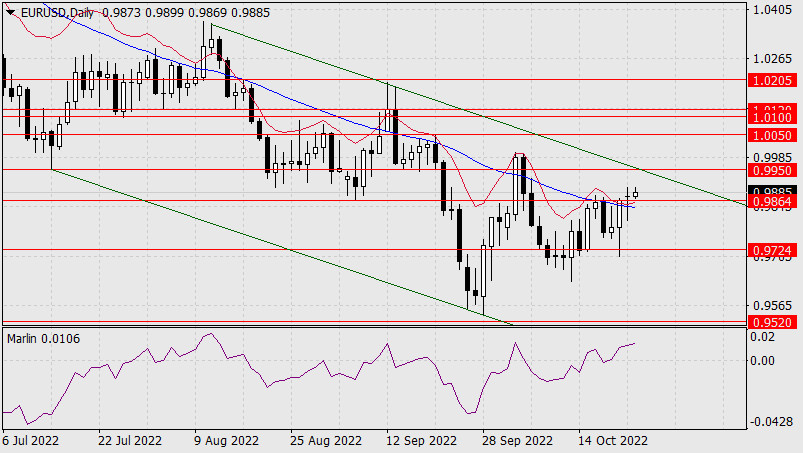Click the 1.0100 red price label
The width and height of the screenshot is (803, 453).
(773, 118)
